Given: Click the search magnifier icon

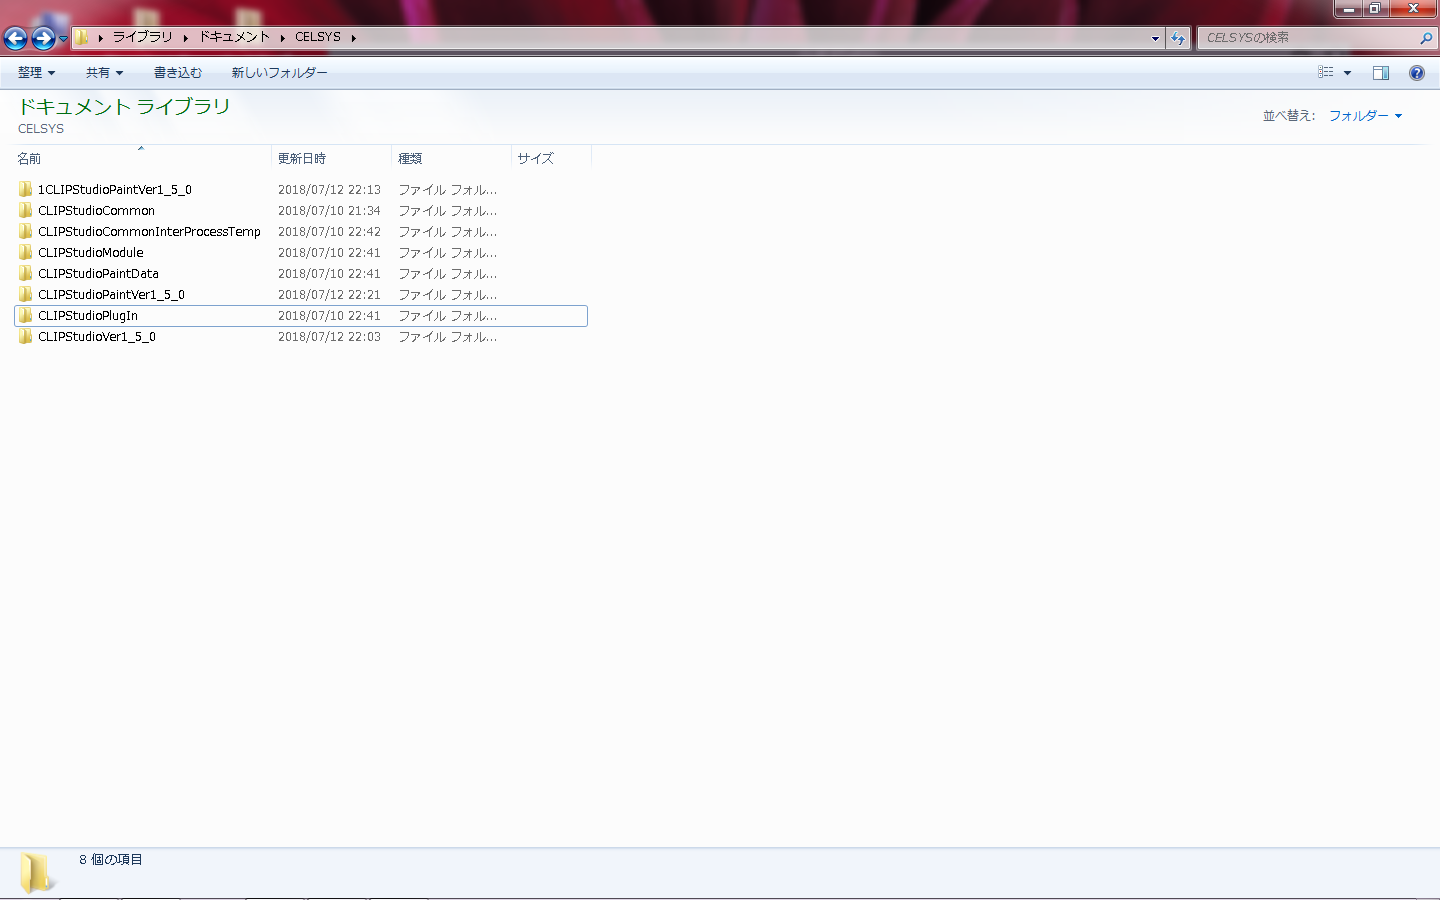Looking at the screenshot, I should click(1426, 38).
